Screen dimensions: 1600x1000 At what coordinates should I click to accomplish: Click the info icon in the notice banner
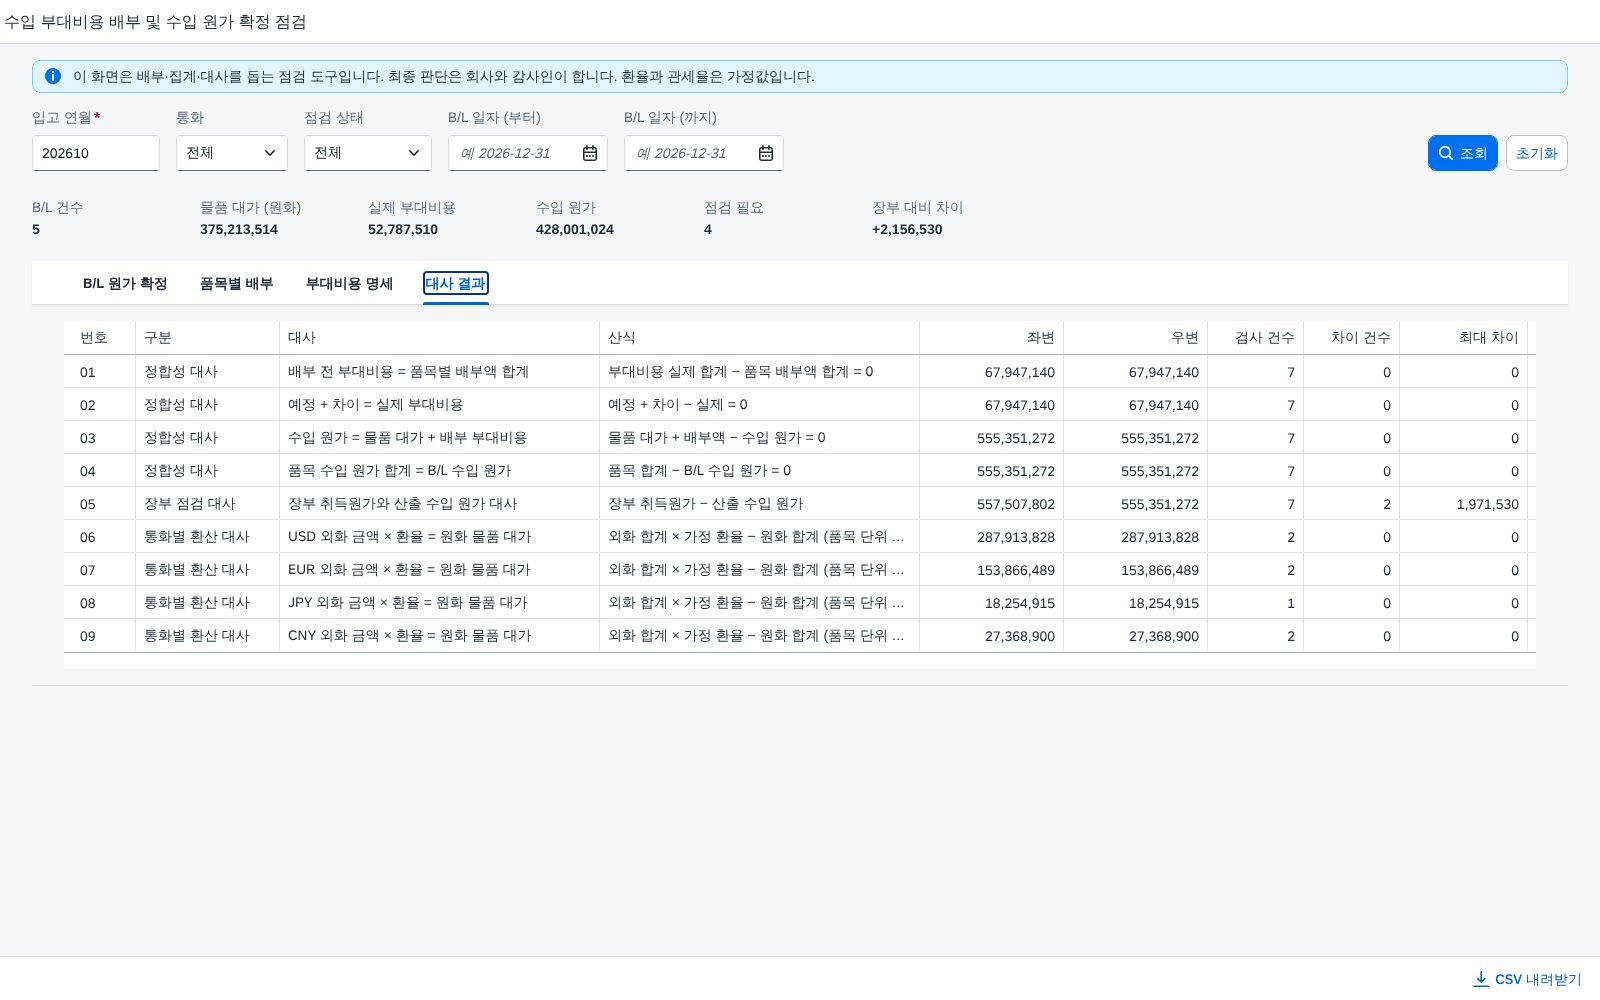[53, 76]
